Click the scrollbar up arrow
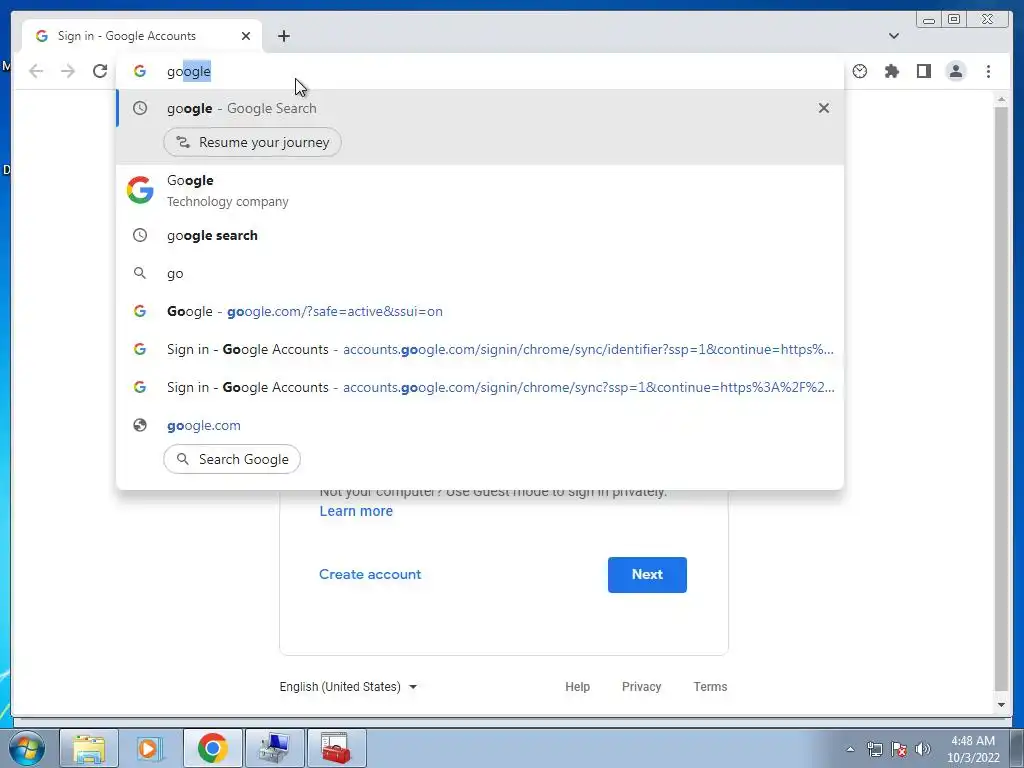Screen dimensions: 1024x768 pos(1001,99)
